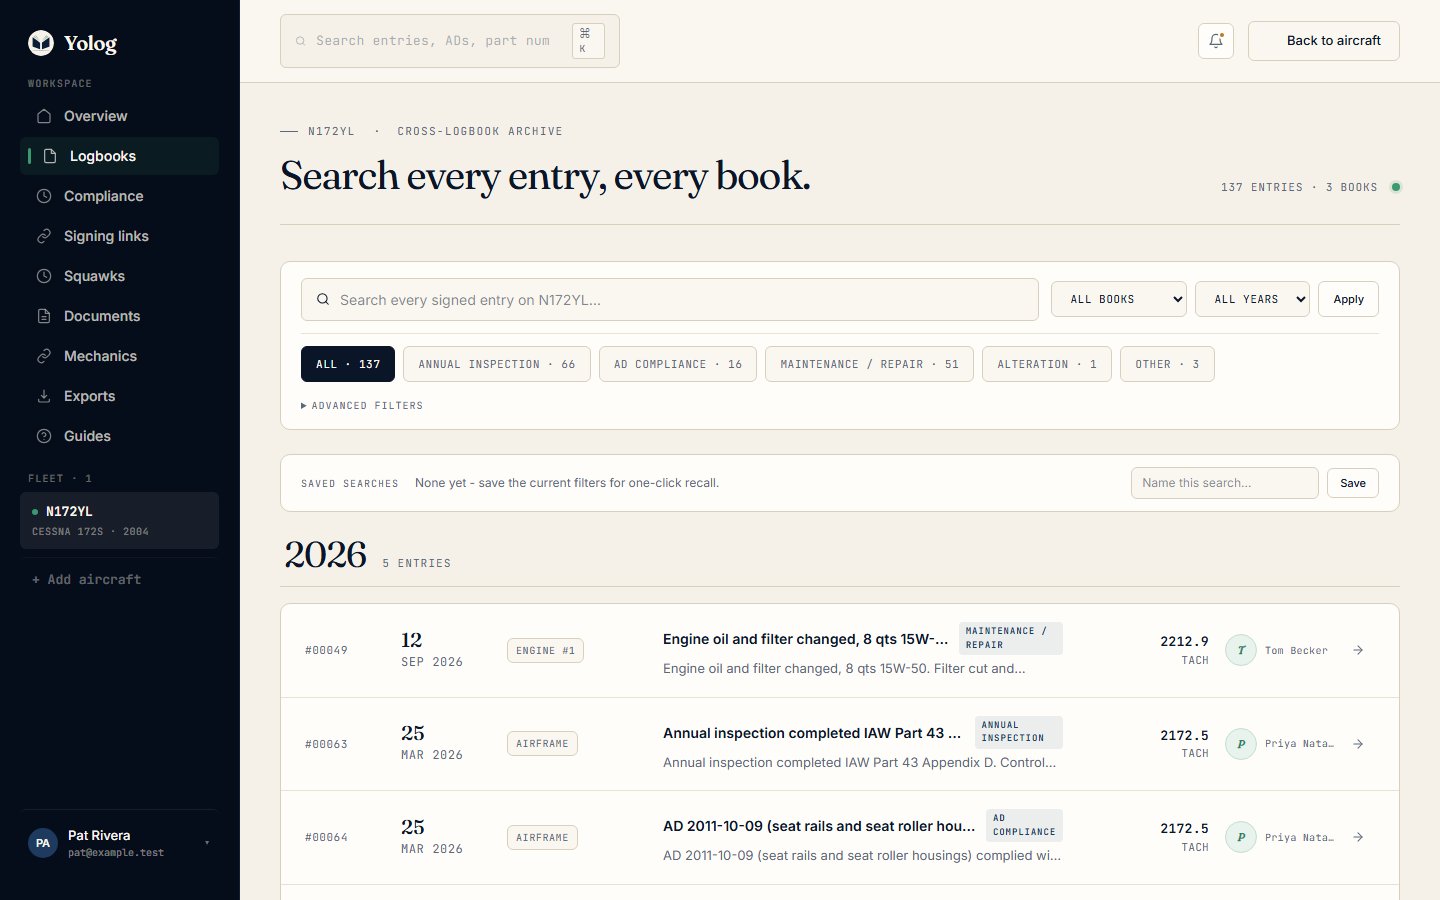The image size is (1440, 900).
Task: Open notifications bell
Action: [x=1216, y=41]
